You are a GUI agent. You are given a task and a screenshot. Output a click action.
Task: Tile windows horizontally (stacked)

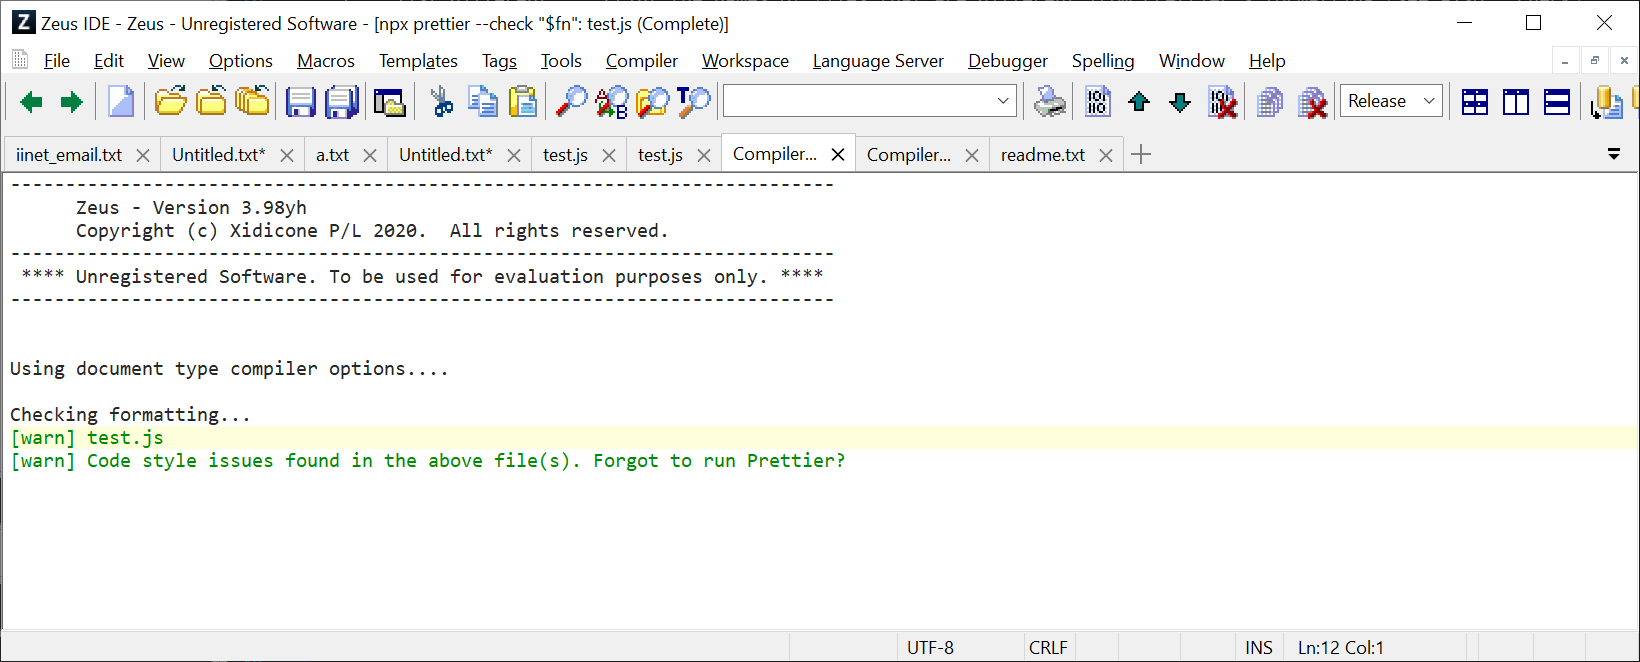(x=1557, y=102)
